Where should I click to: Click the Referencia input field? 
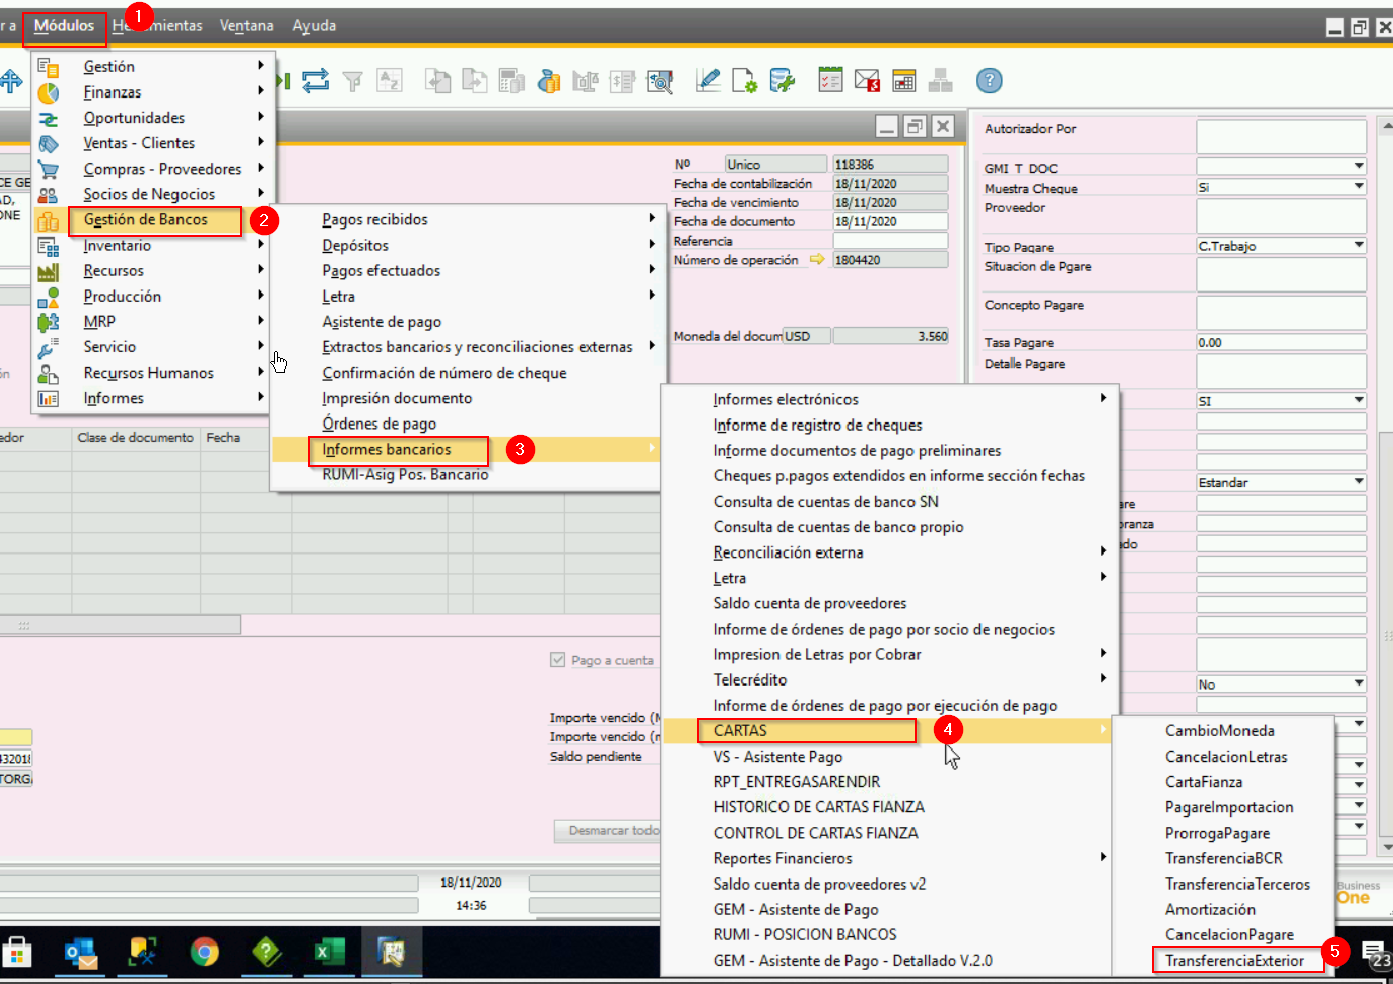point(890,241)
